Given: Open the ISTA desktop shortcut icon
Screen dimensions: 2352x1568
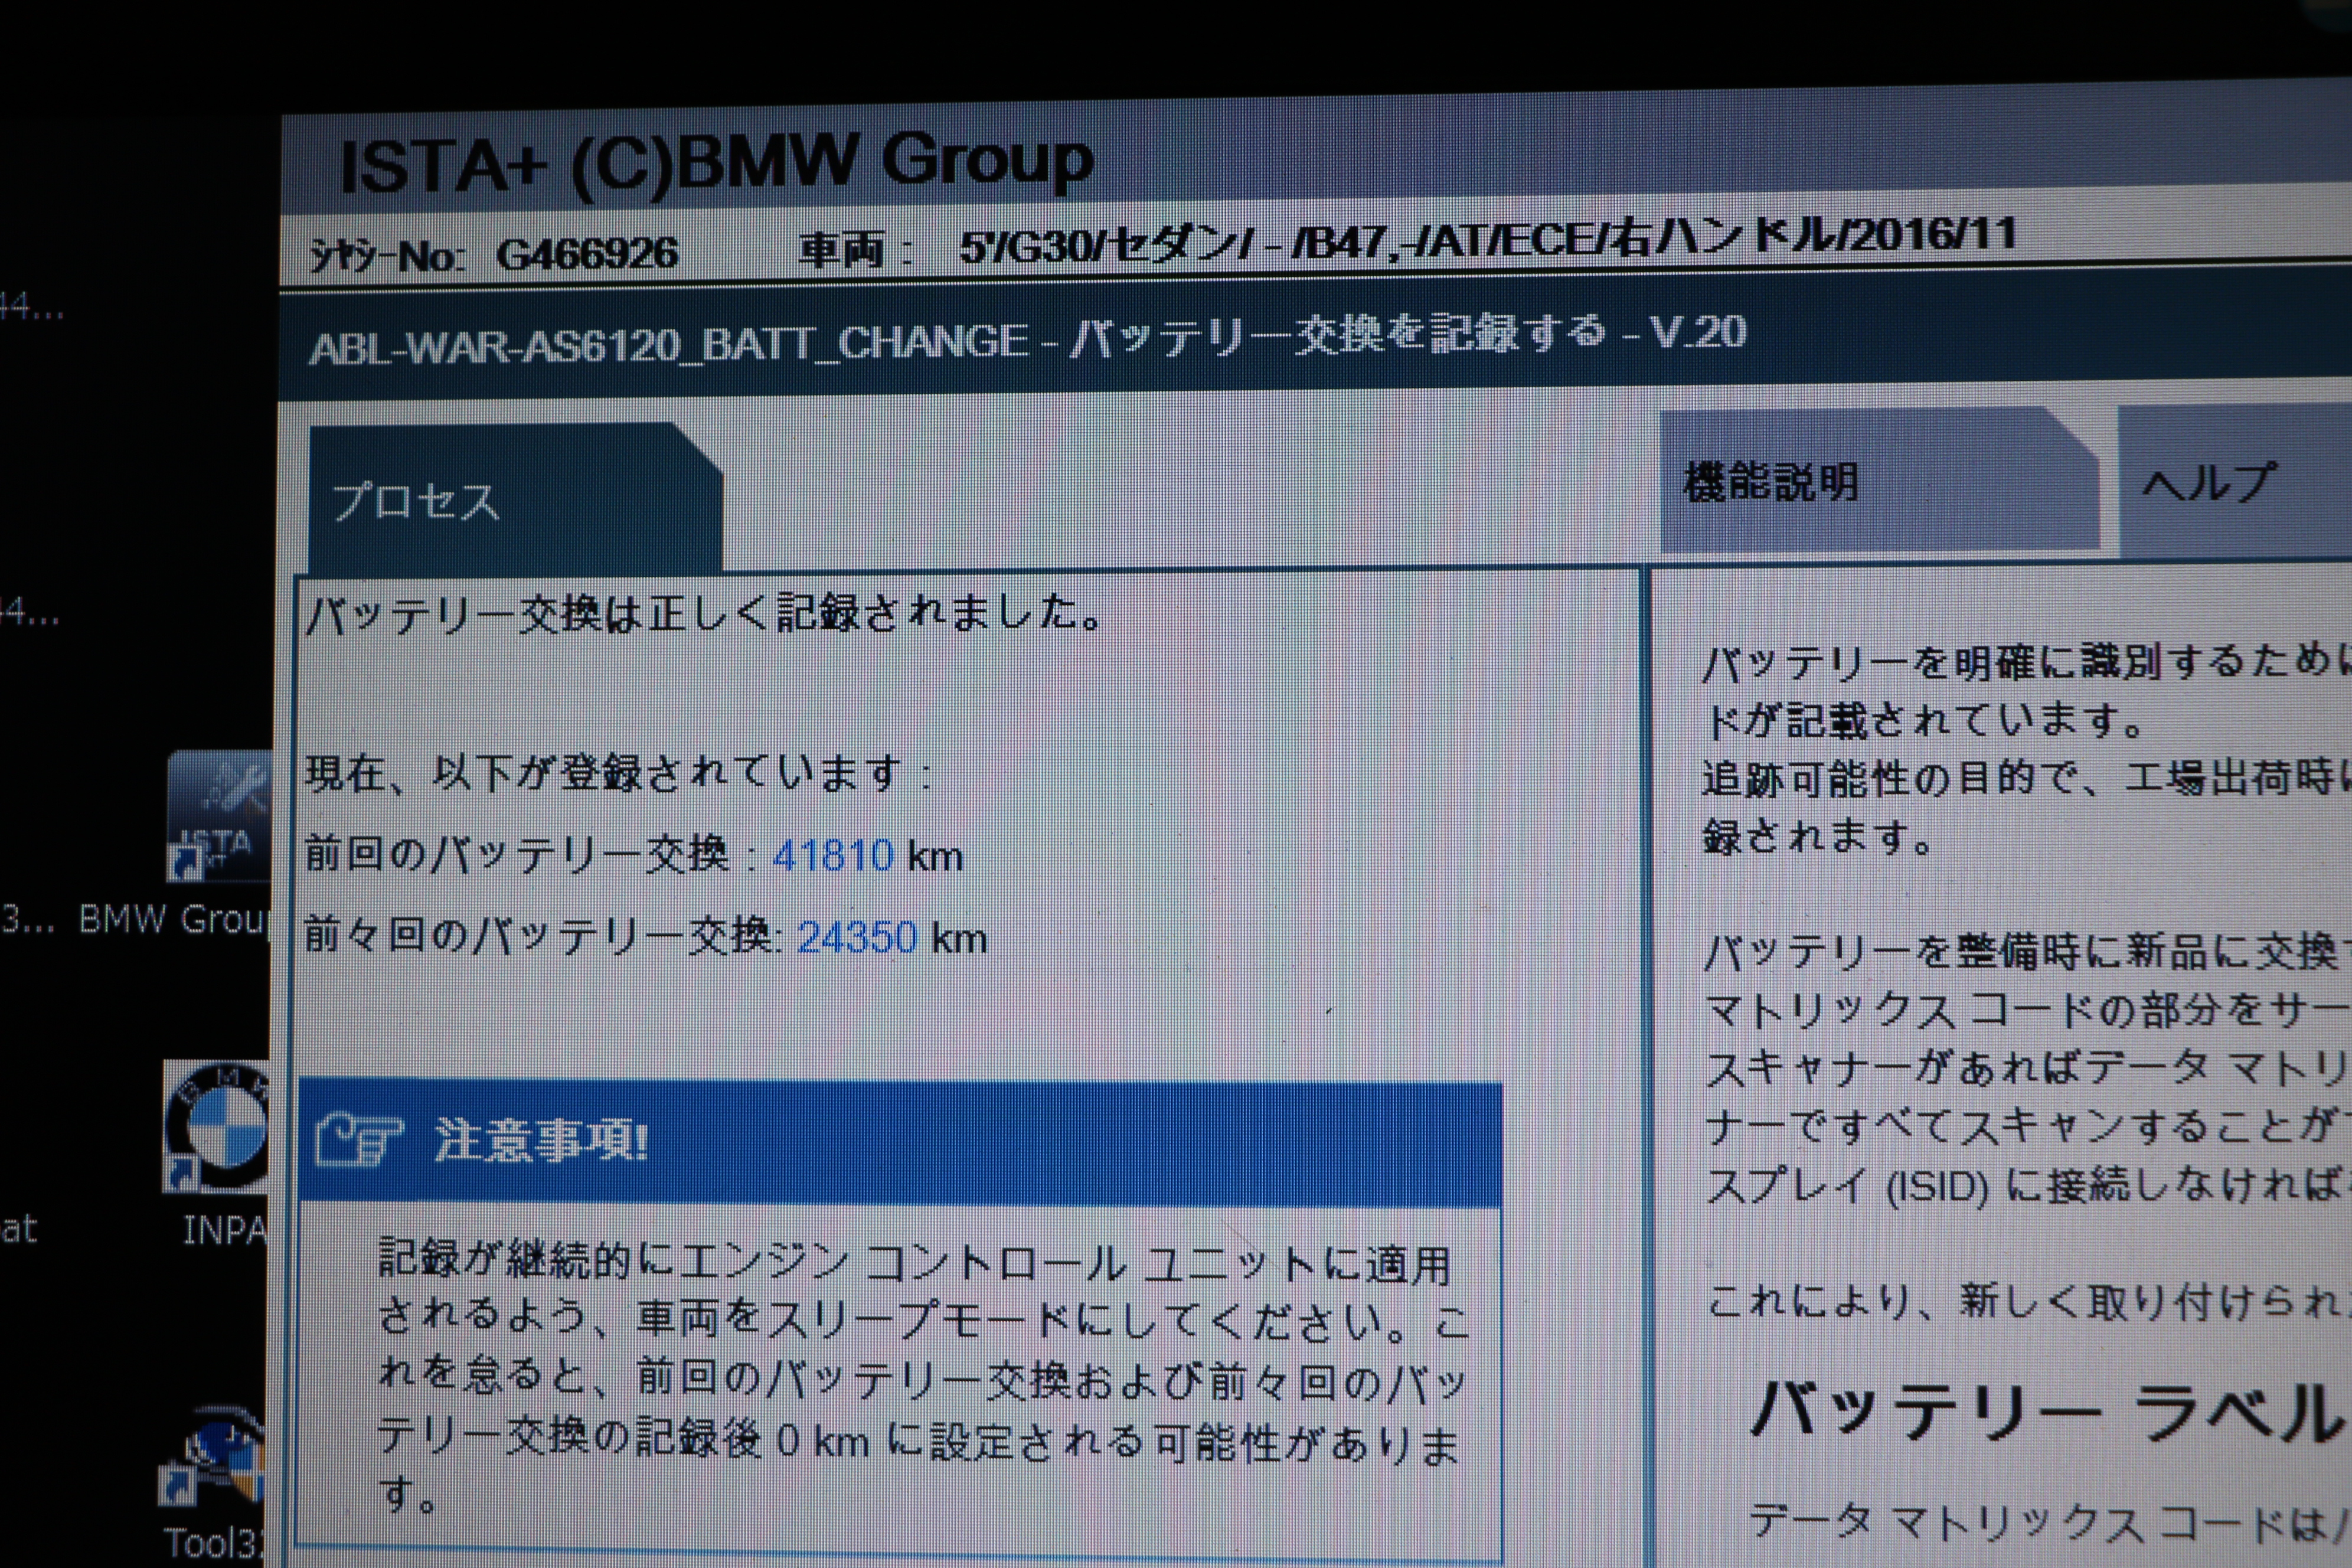Looking at the screenshot, I should click(219, 817).
